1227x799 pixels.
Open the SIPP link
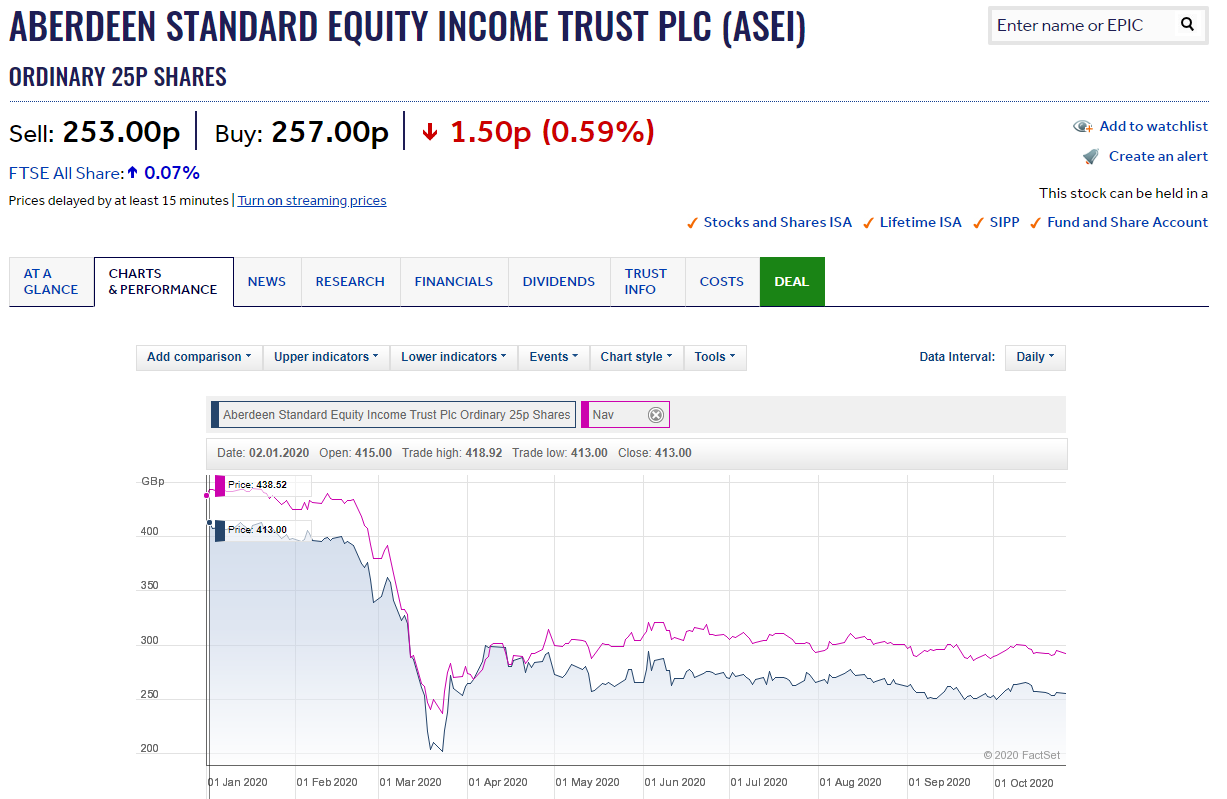tap(1004, 223)
